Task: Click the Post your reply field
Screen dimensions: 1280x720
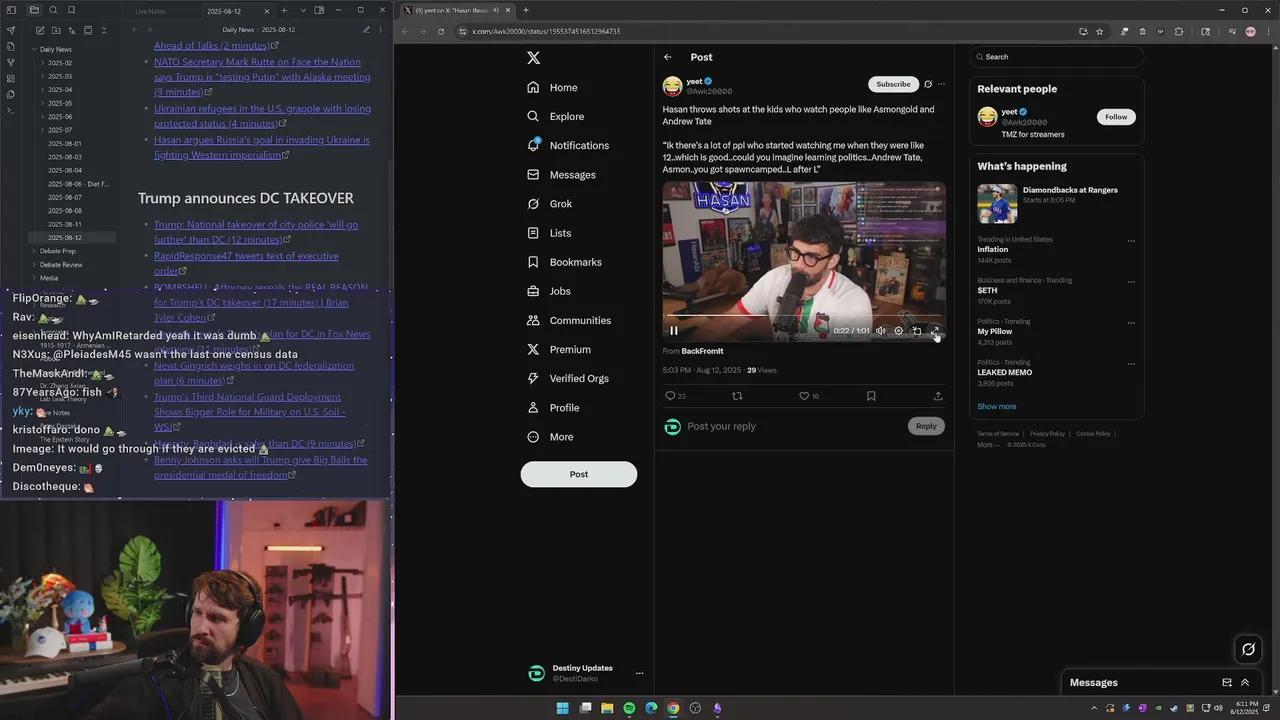Action: pos(795,426)
